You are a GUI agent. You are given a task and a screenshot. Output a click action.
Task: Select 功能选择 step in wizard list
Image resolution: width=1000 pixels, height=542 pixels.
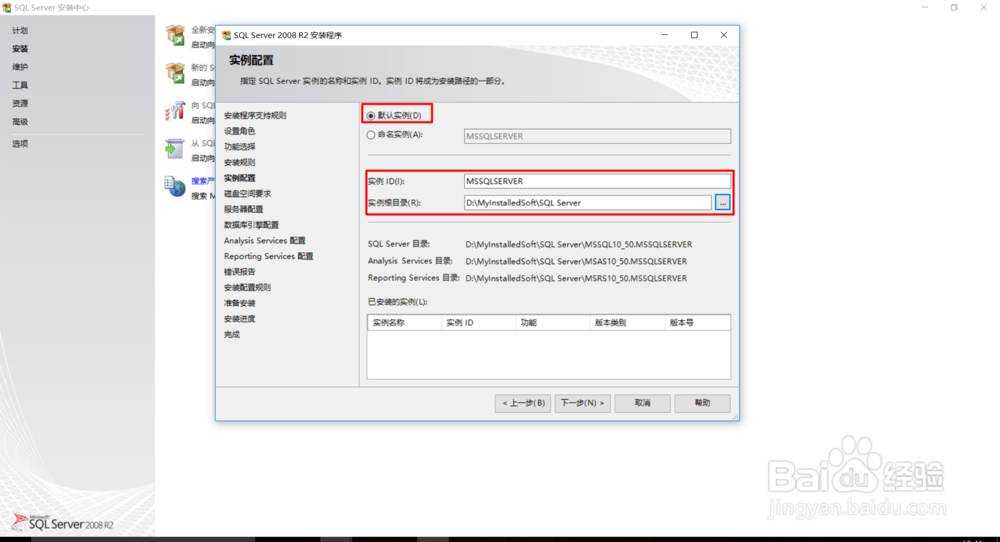point(239,147)
